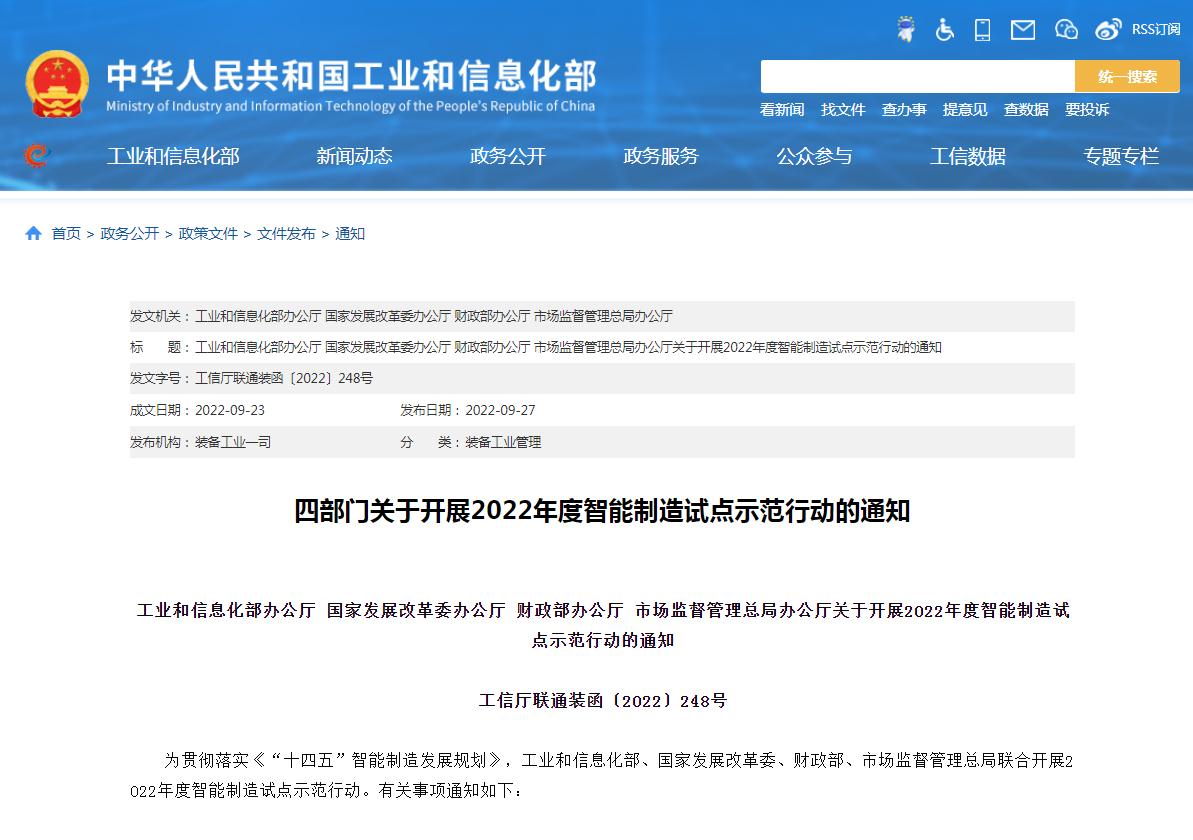Click the 统一搜索 button

[1128, 77]
